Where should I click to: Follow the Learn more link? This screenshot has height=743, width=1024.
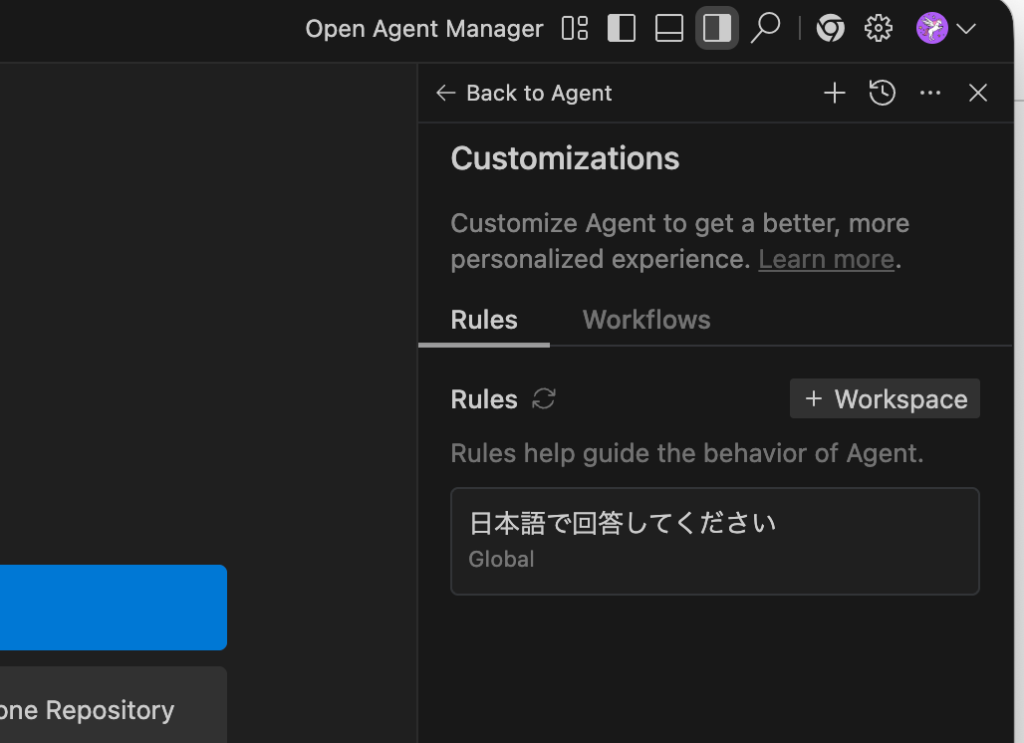(x=826, y=259)
